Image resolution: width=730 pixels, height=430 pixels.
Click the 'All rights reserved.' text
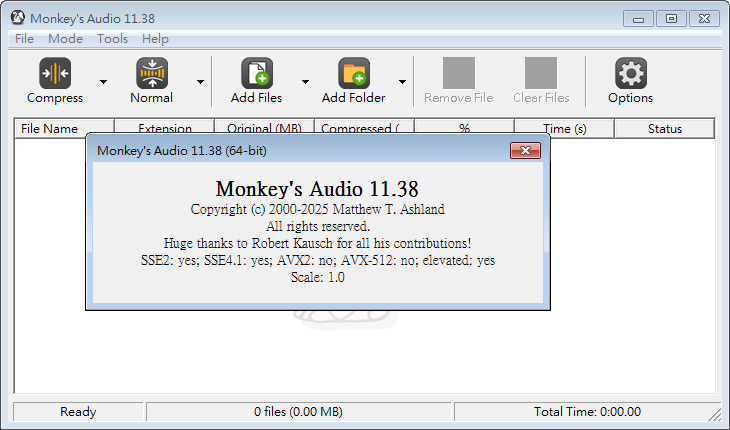click(x=318, y=227)
